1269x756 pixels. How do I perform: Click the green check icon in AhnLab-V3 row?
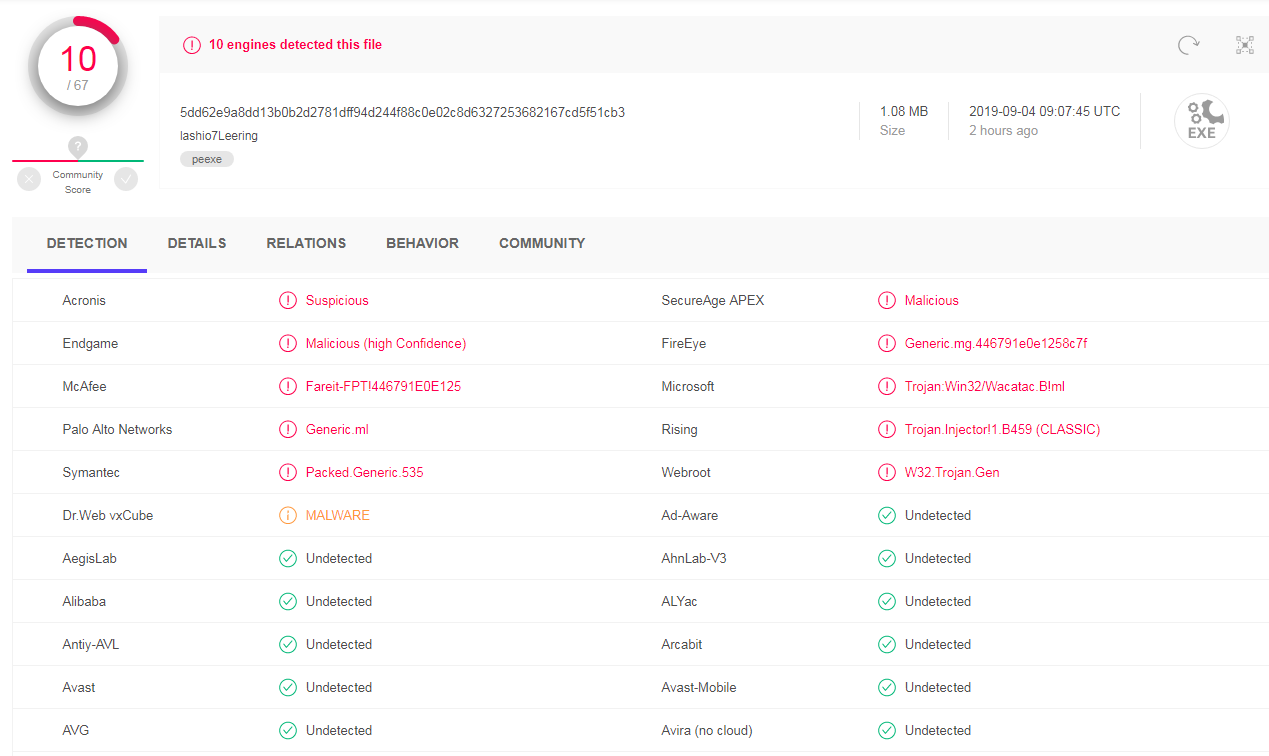[x=887, y=558]
